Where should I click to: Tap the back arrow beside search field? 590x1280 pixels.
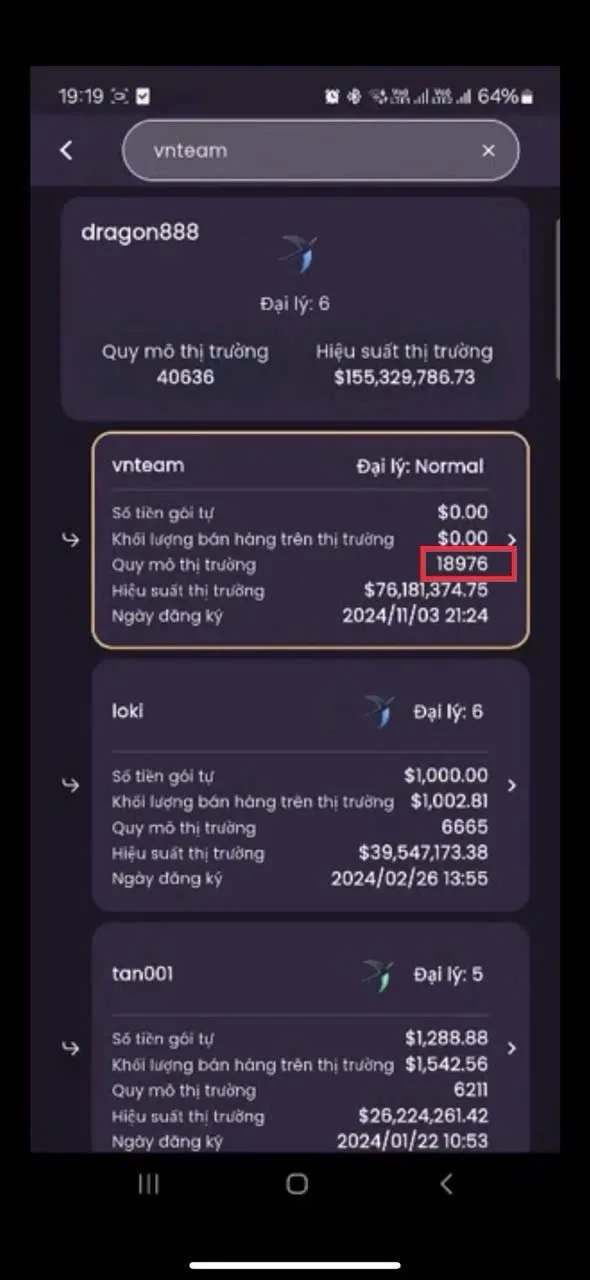67,150
